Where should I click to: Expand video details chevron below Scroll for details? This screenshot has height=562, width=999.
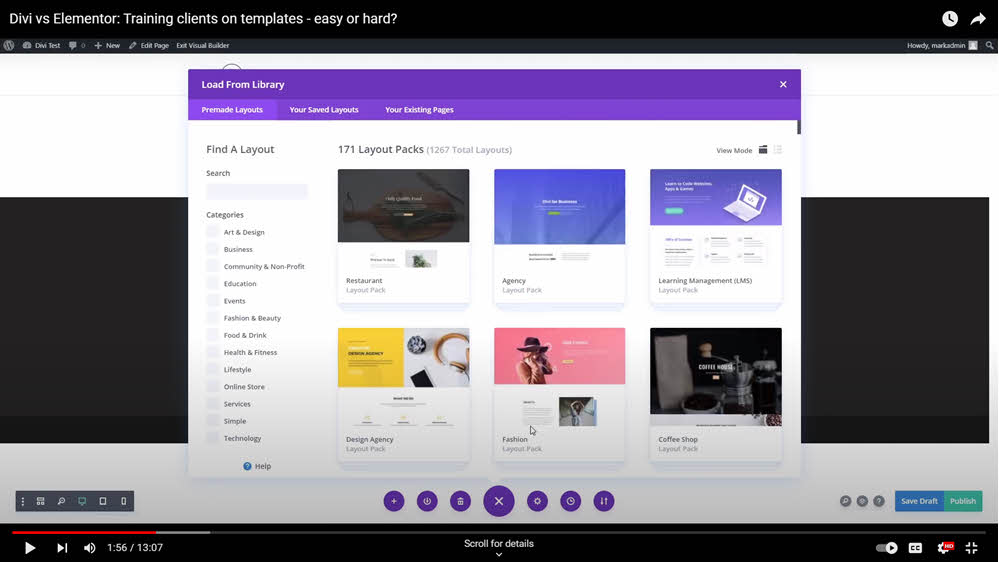[499, 555]
